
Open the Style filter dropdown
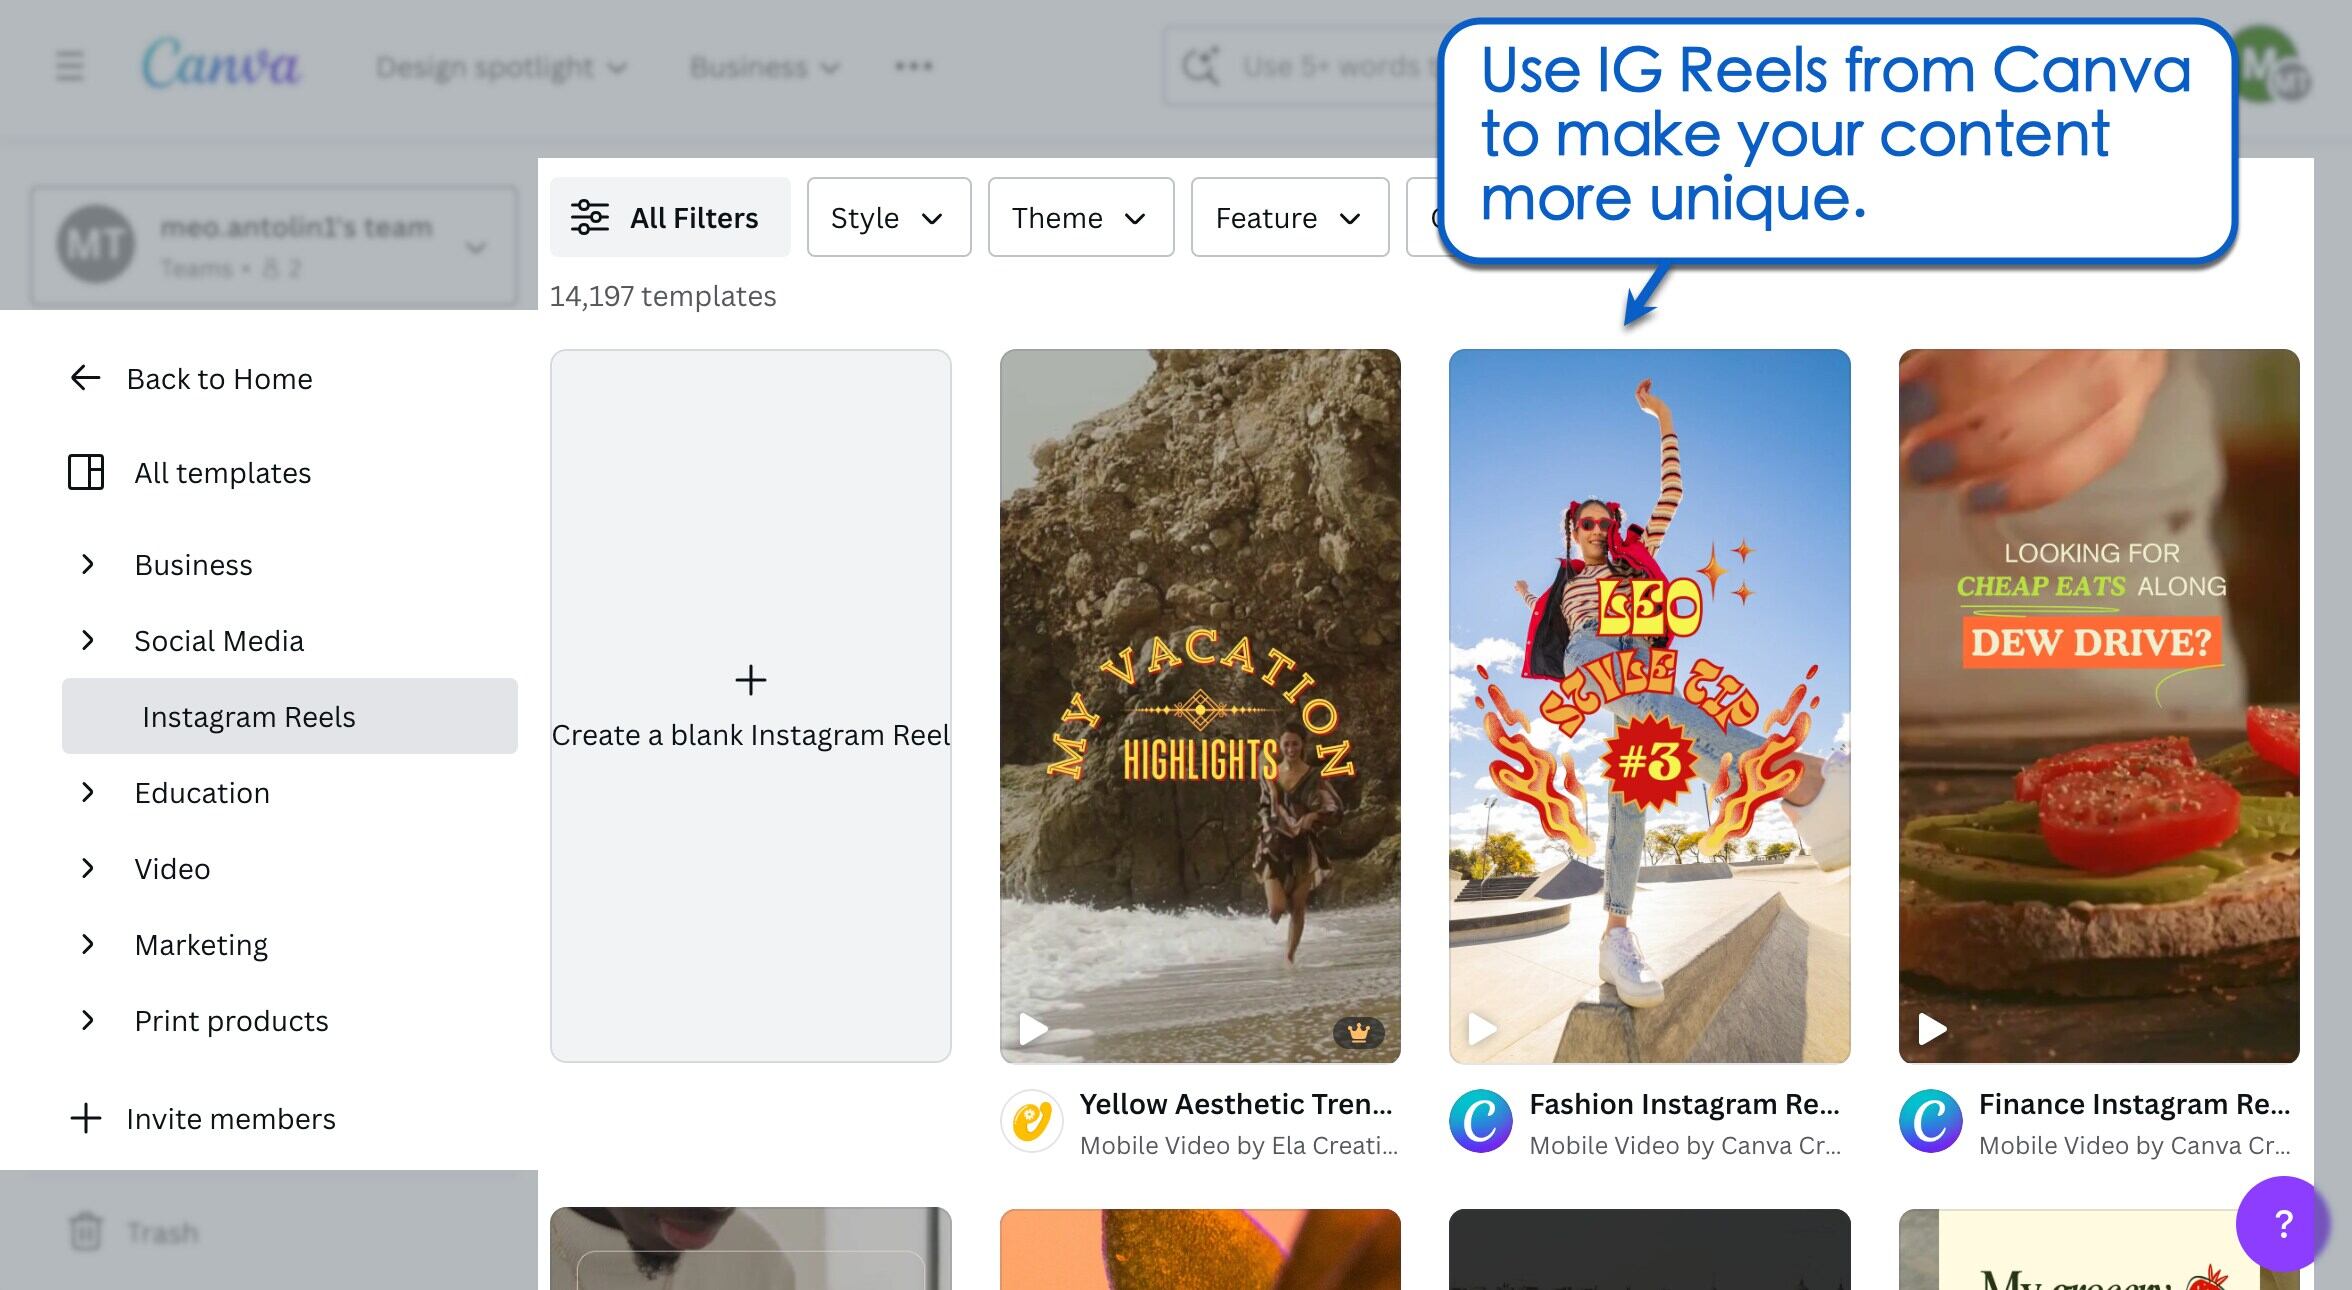coord(888,217)
